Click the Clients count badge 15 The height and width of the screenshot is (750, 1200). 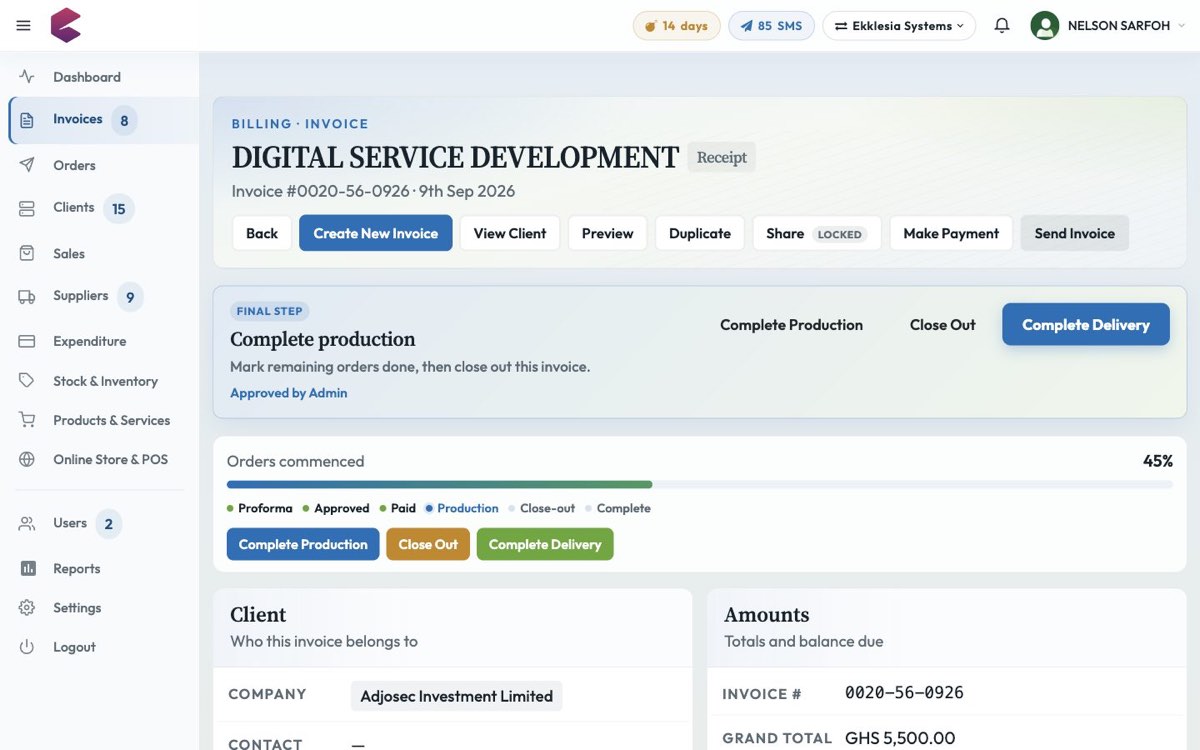[x=118, y=209]
